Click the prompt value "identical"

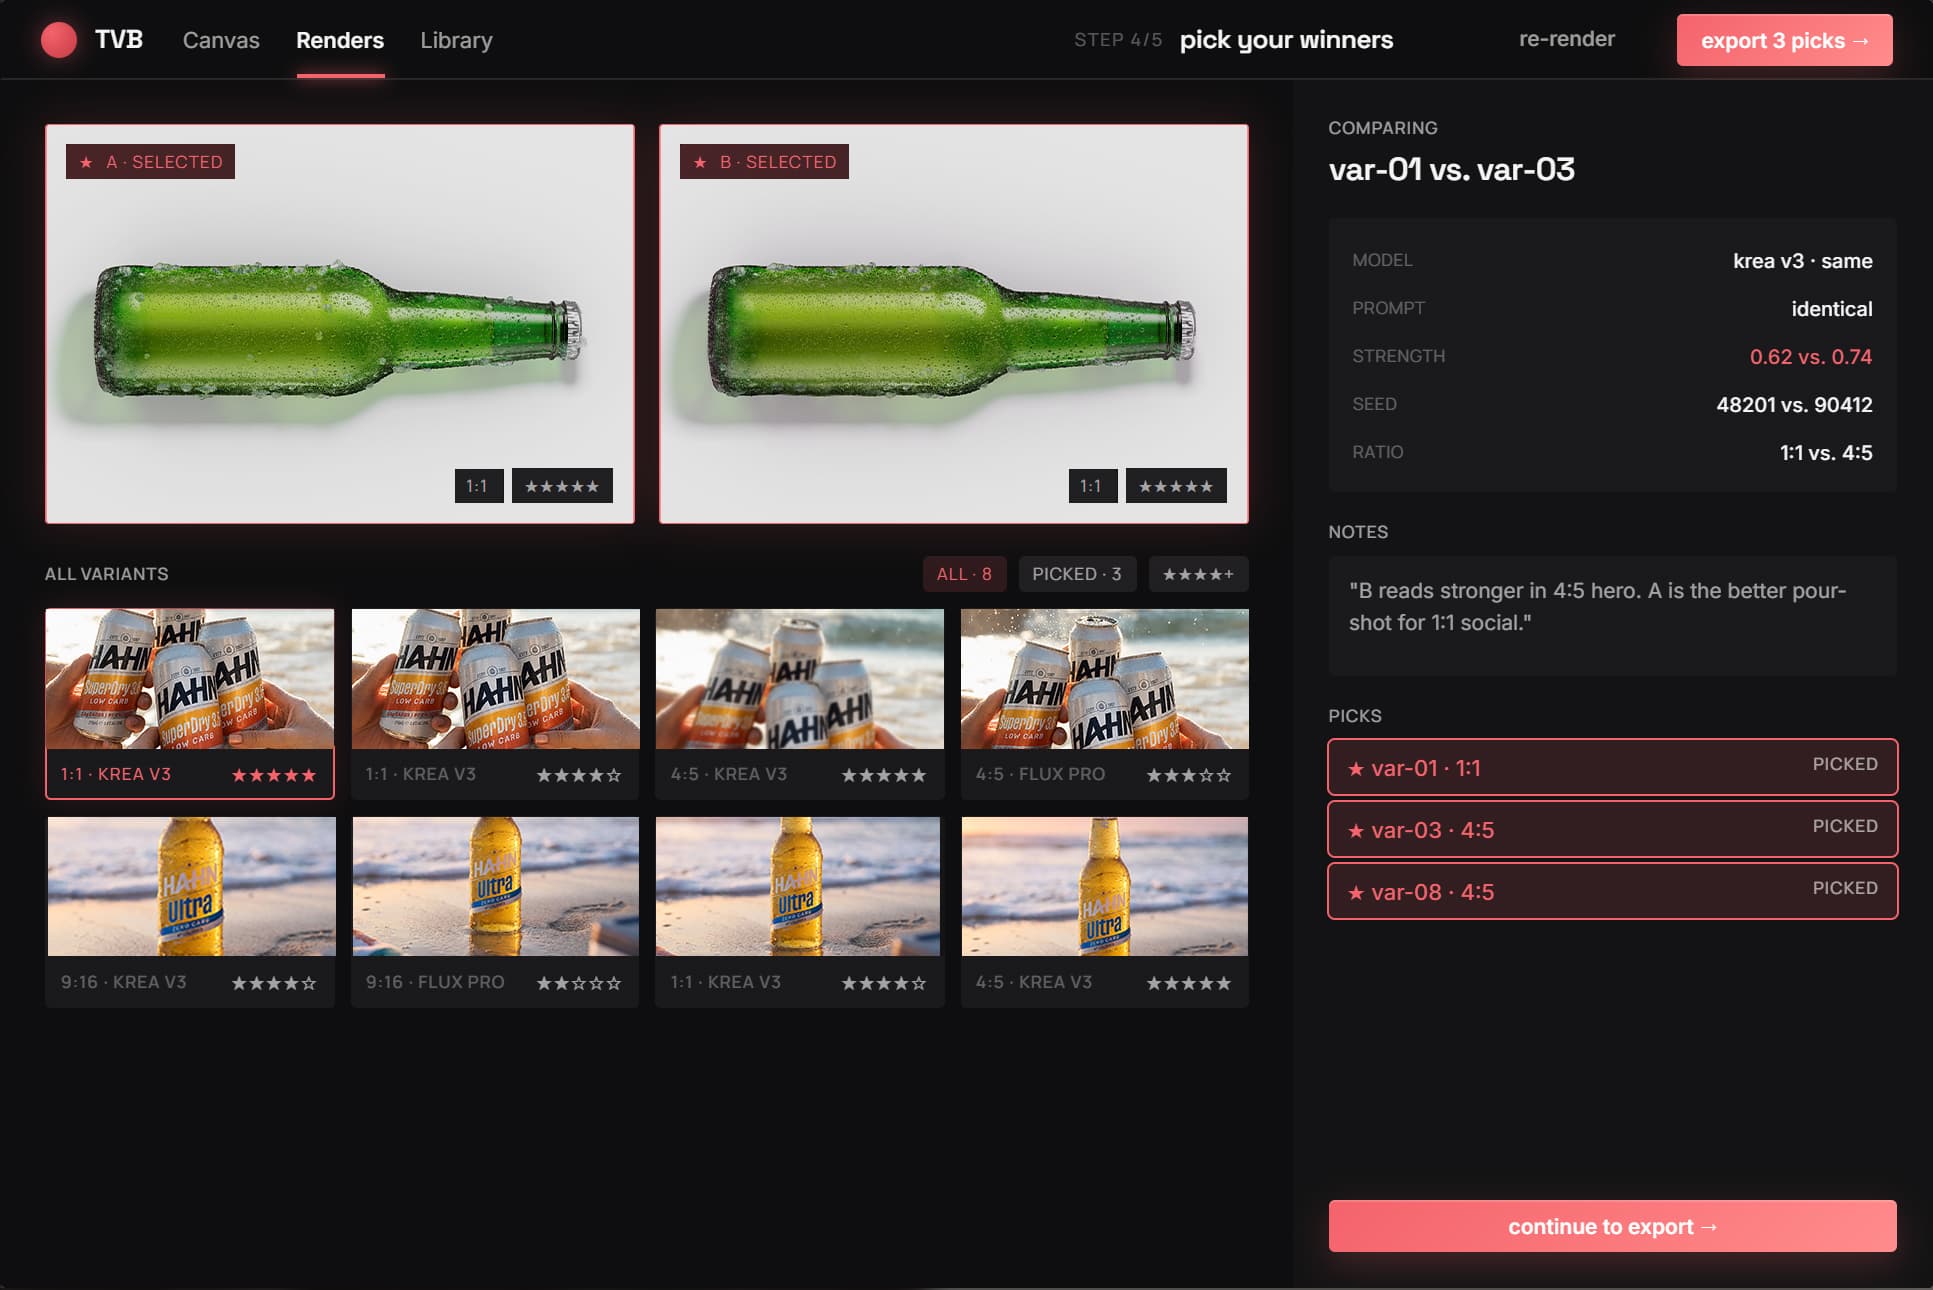click(x=1832, y=309)
